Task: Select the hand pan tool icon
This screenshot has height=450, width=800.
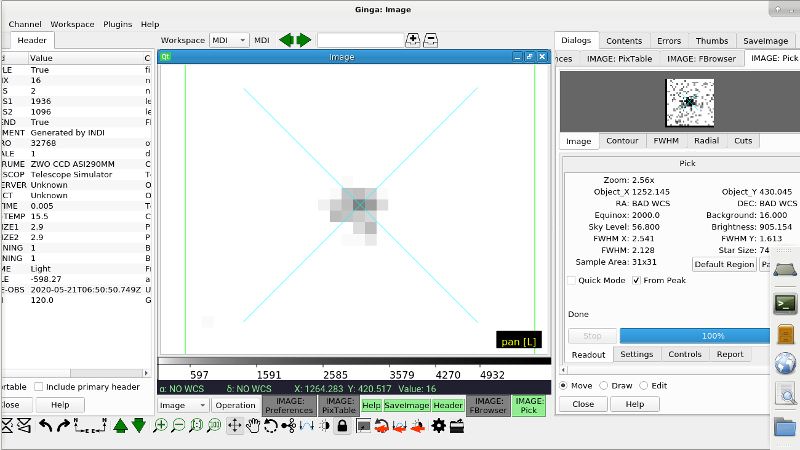Action: click(253, 426)
